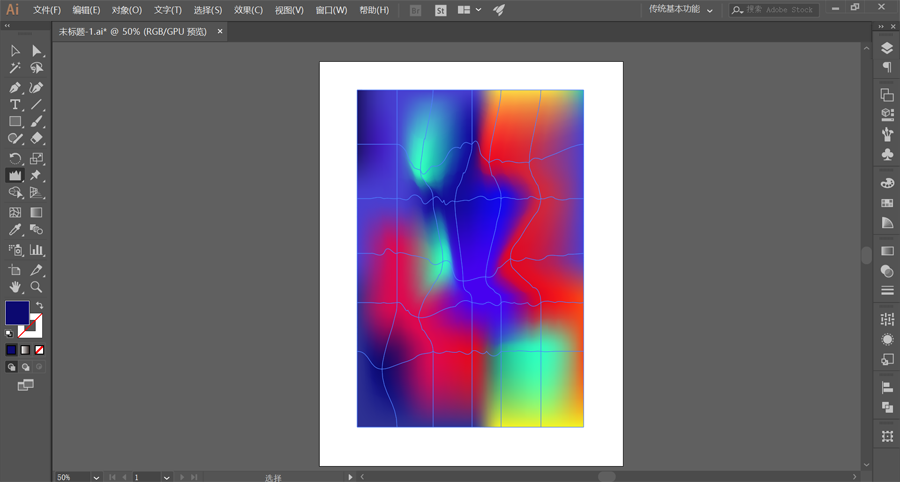Switch to the 未标题-1.ai document tab
The width and height of the screenshot is (900, 482).
point(132,31)
